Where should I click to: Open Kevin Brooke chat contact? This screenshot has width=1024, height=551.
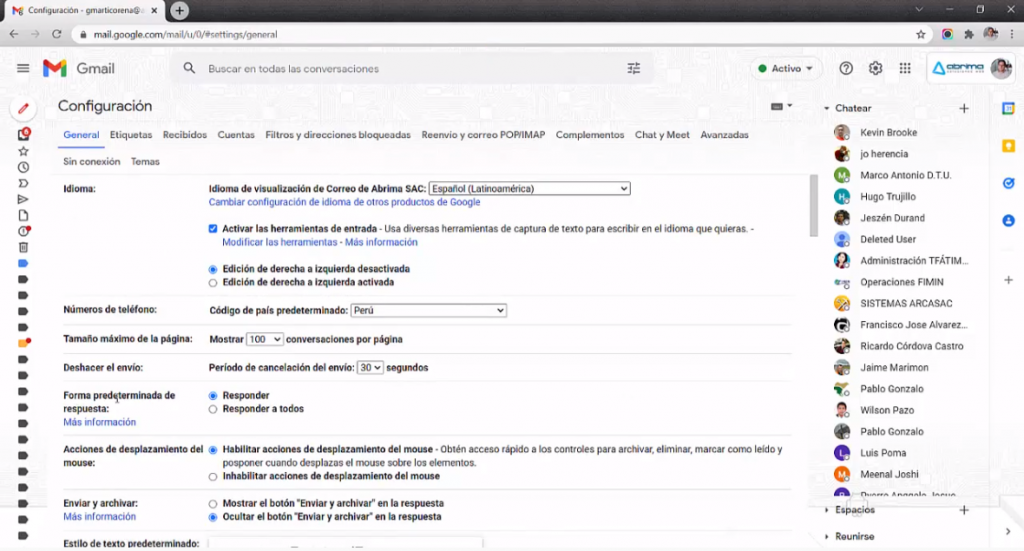[x=888, y=132]
